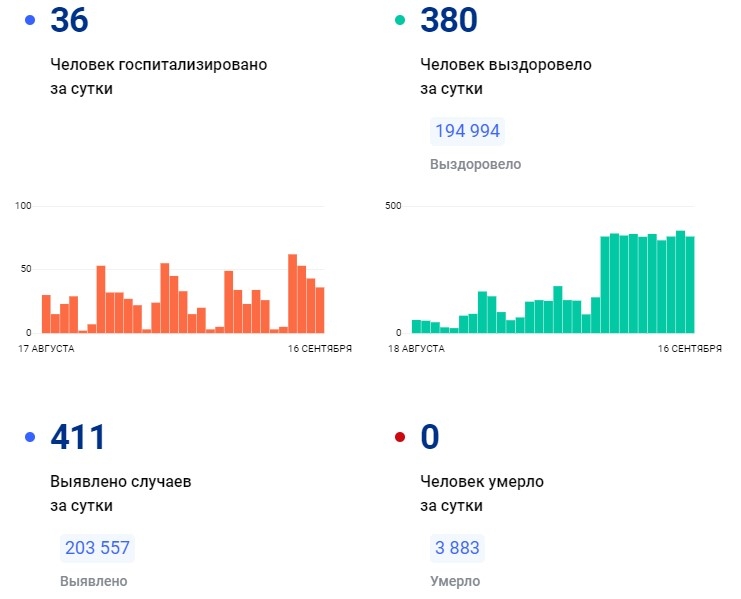Click the red dot beside deaths count 0

coord(400,437)
